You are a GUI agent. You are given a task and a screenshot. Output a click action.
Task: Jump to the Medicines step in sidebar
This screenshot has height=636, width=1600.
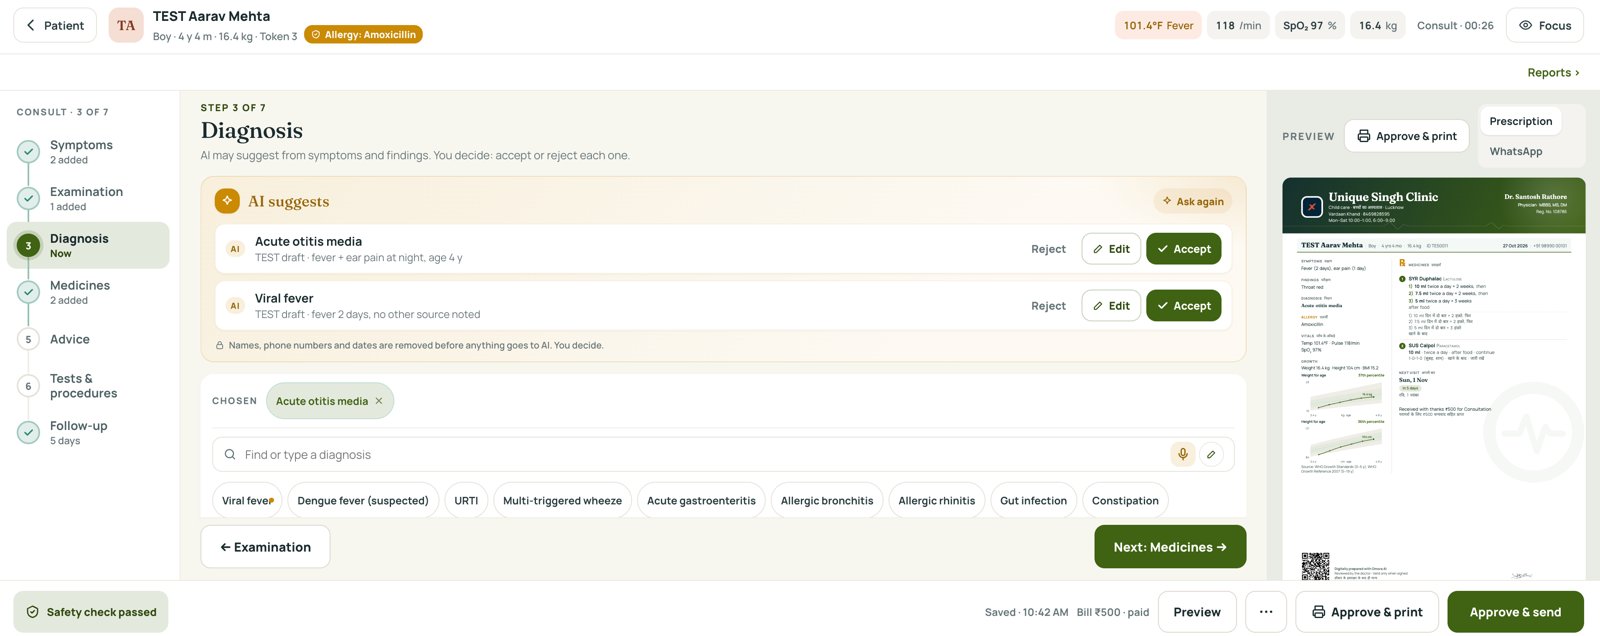[x=88, y=292]
